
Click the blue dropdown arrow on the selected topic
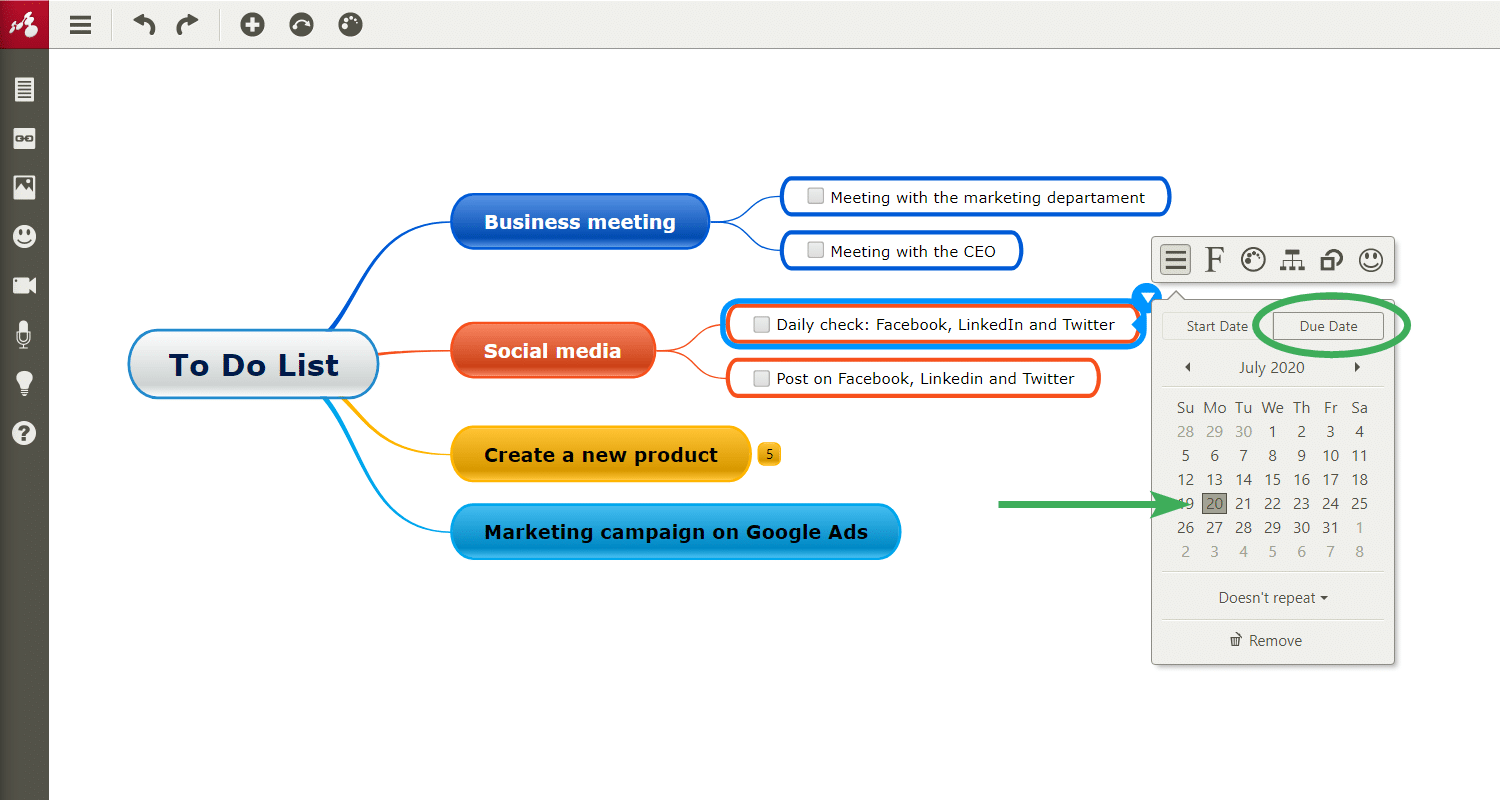pyautogui.click(x=1146, y=295)
